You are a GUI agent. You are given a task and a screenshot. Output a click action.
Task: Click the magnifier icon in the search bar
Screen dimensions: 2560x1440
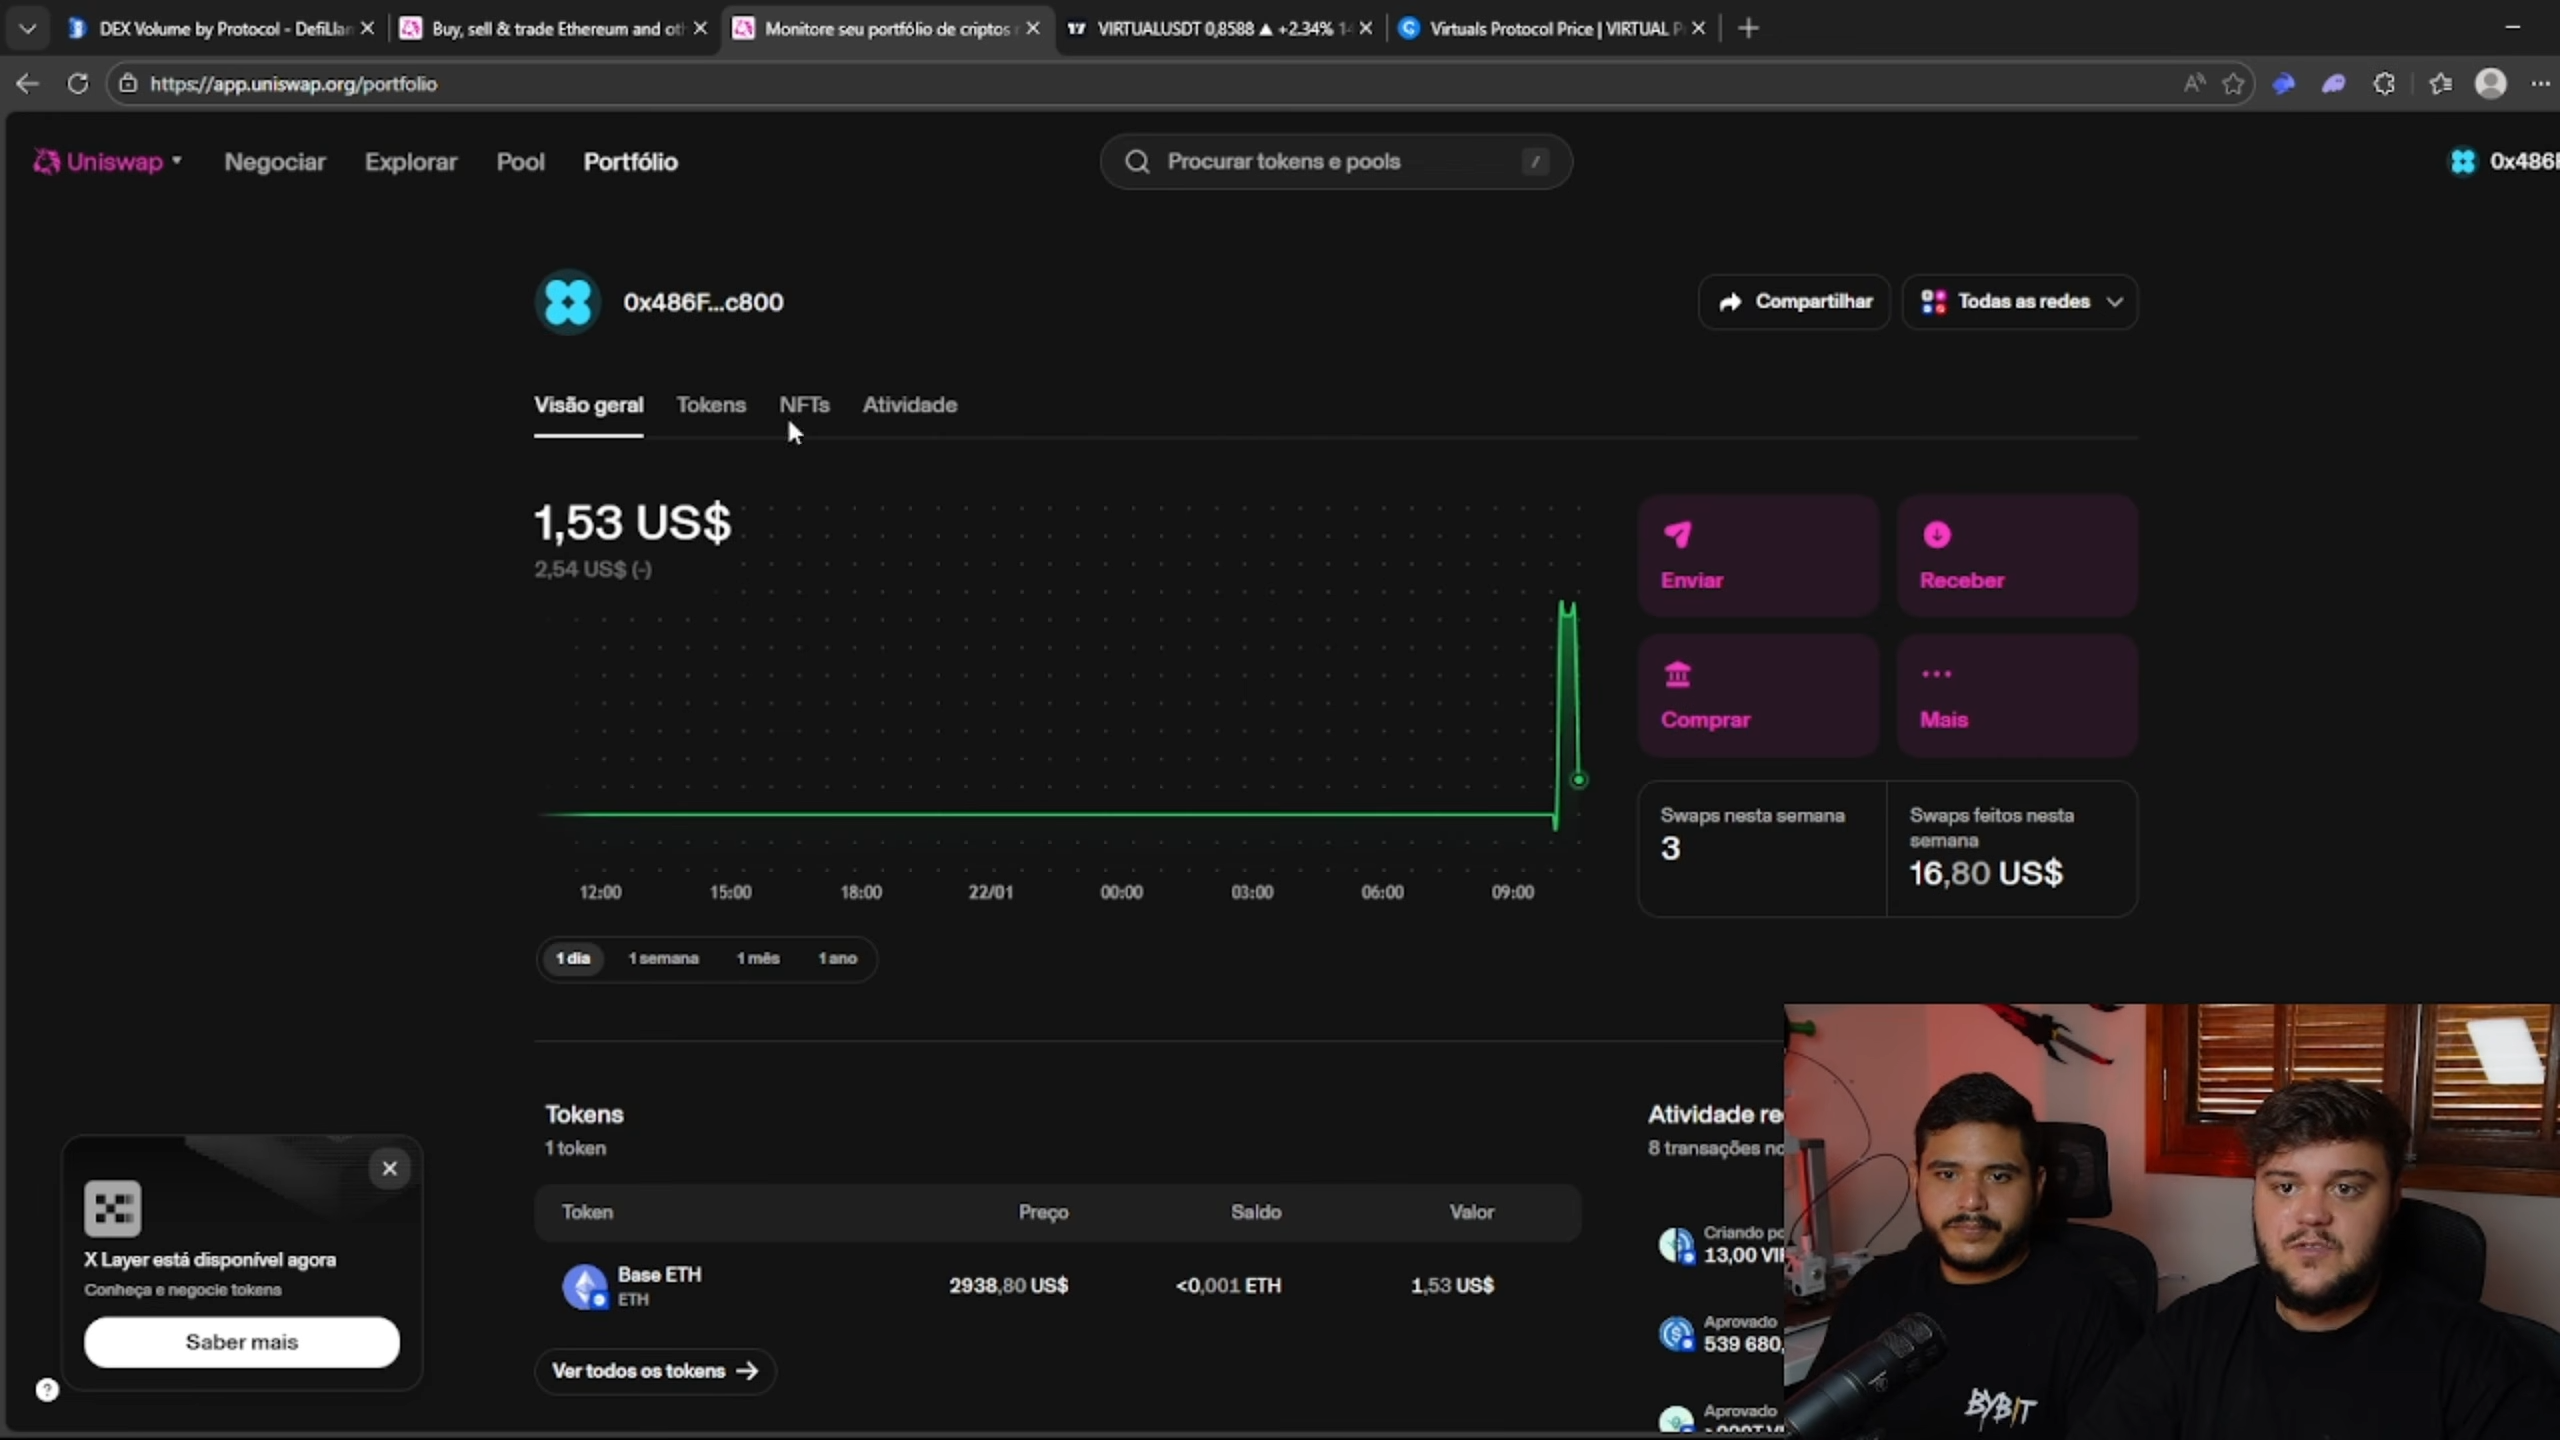click(x=1137, y=161)
